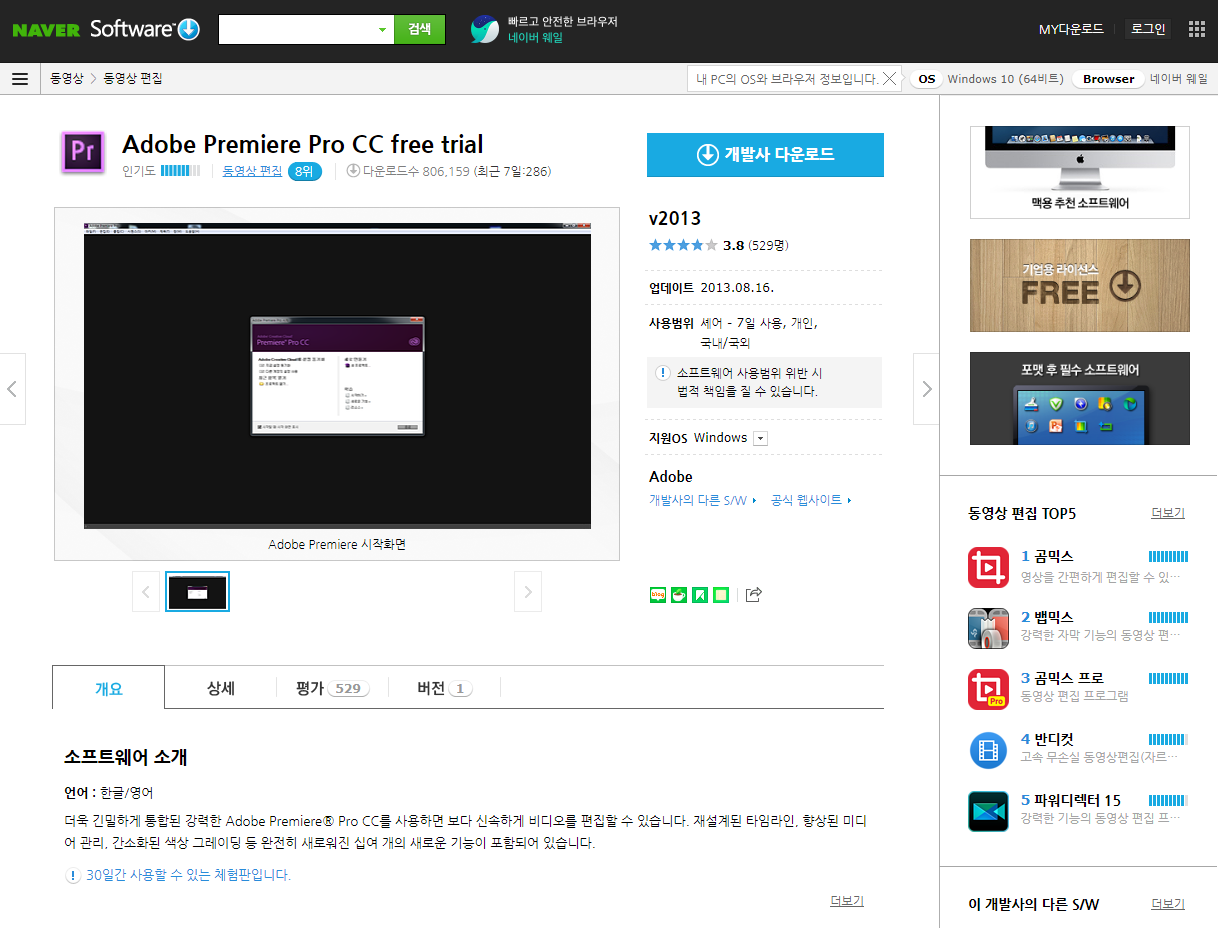
Task: Click the 동영상 편집 breadcrumb
Action: tap(133, 79)
